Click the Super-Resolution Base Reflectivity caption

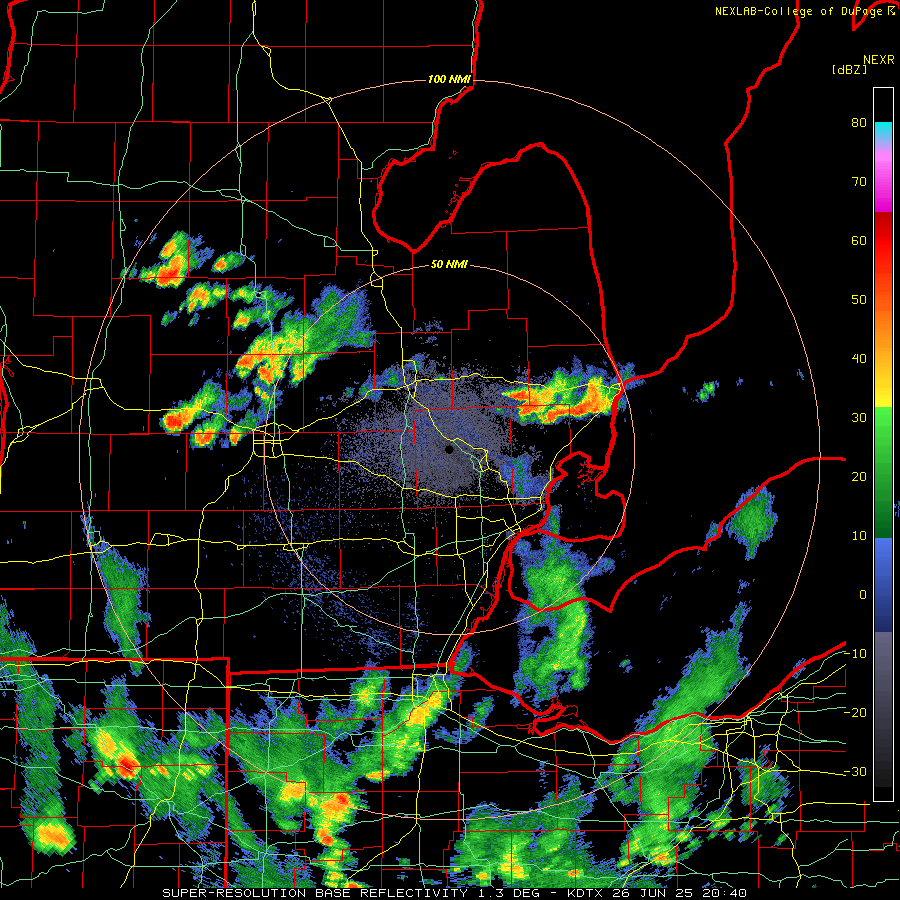[x=454, y=893]
